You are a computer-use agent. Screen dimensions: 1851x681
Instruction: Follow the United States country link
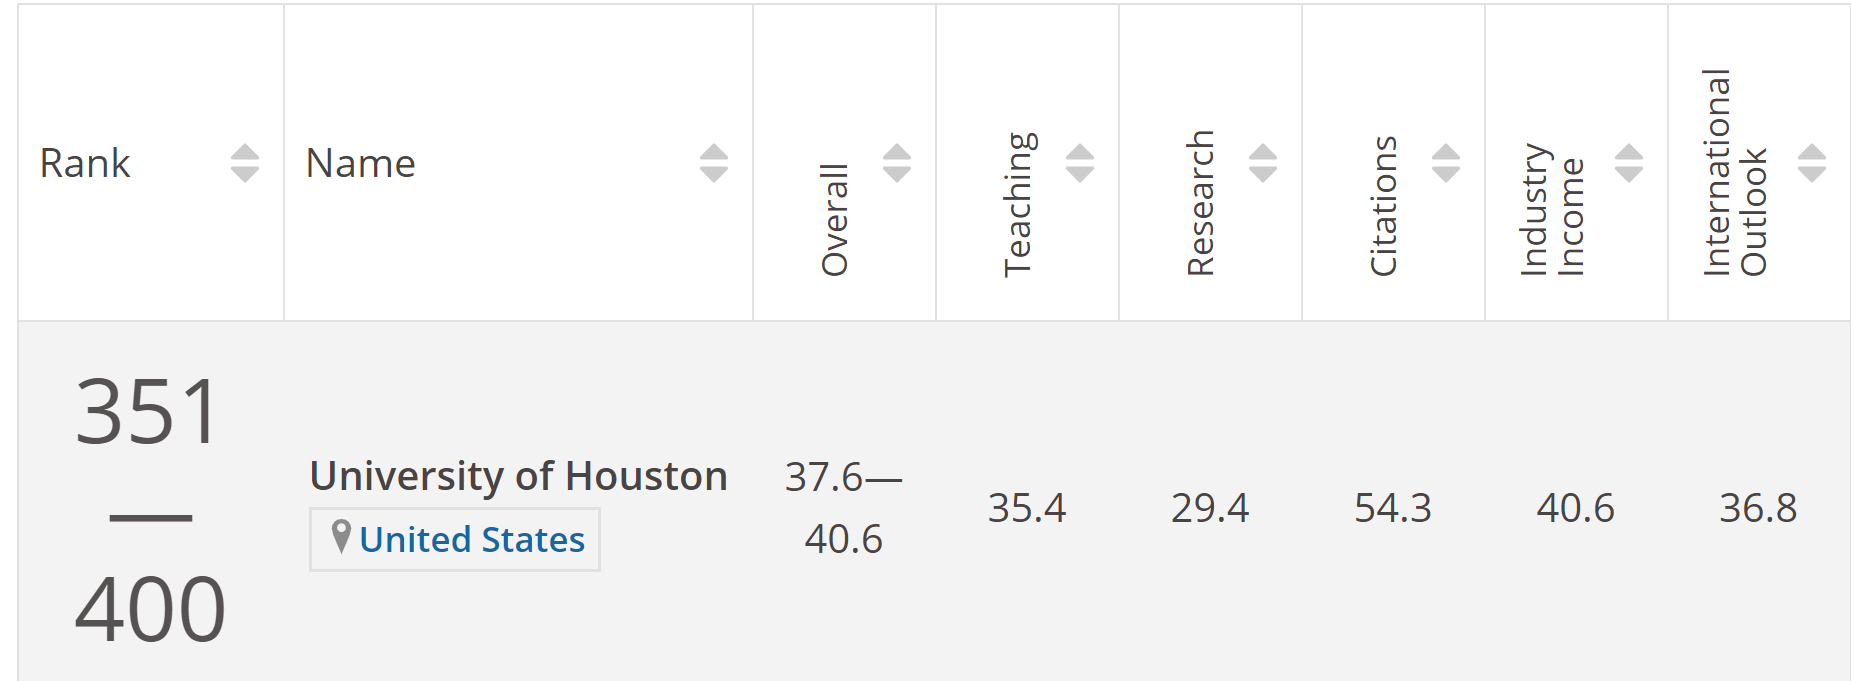coord(472,540)
